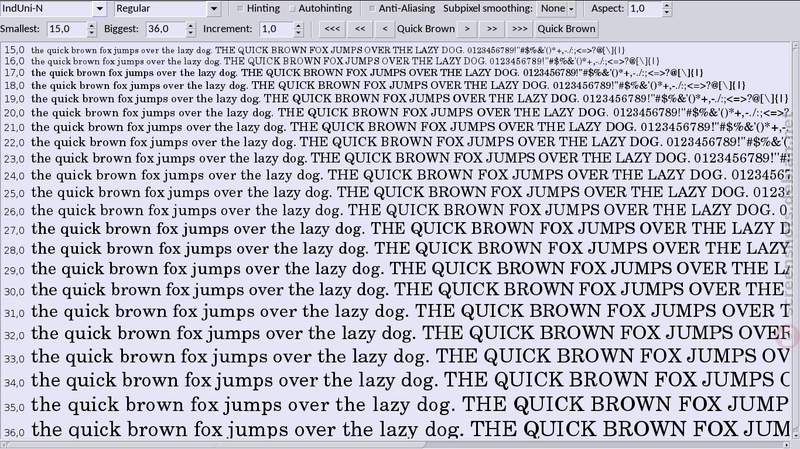Open the Subpixel smoothing None dropdown
This screenshot has height=449, width=800.
coord(557,8)
